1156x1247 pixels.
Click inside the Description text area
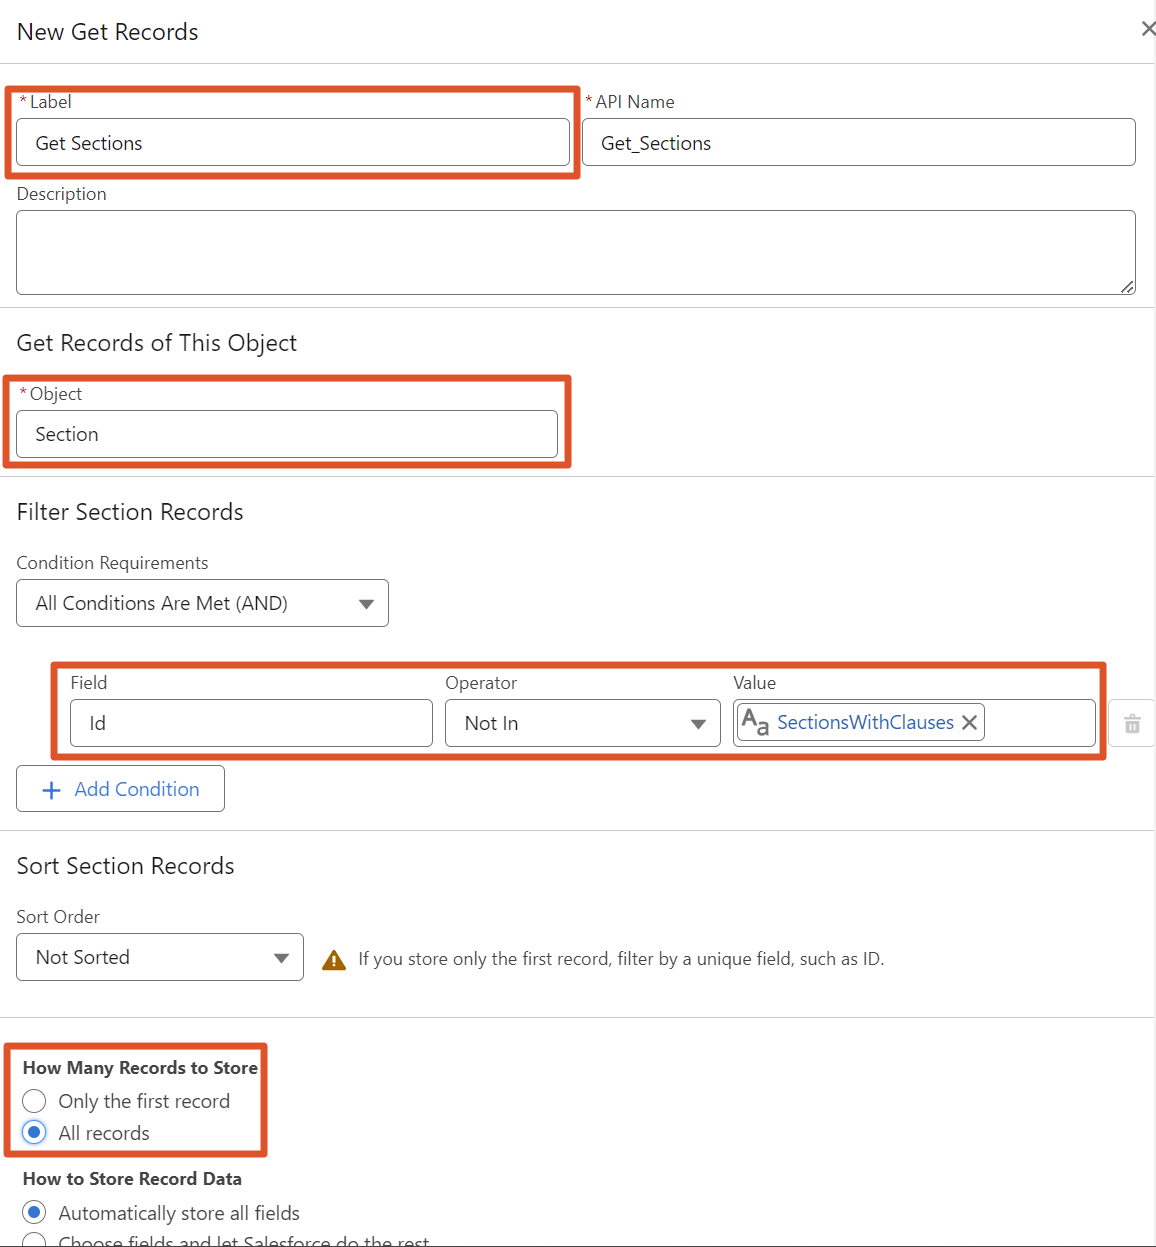pyautogui.click(x=575, y=252)
